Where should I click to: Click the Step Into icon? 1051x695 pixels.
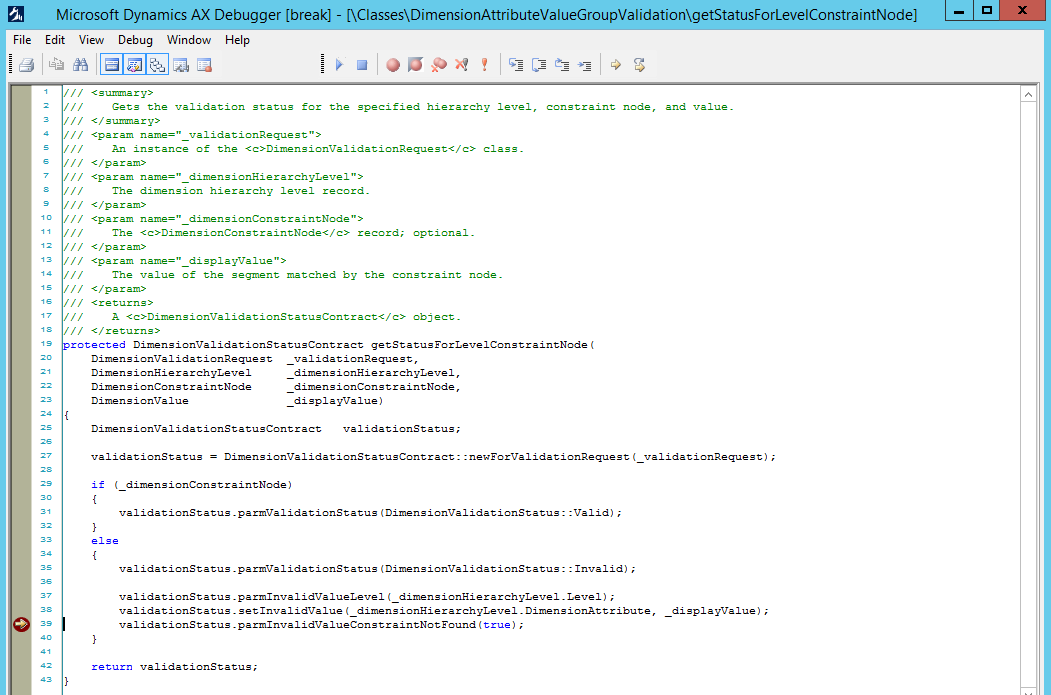tap(515, 65)
